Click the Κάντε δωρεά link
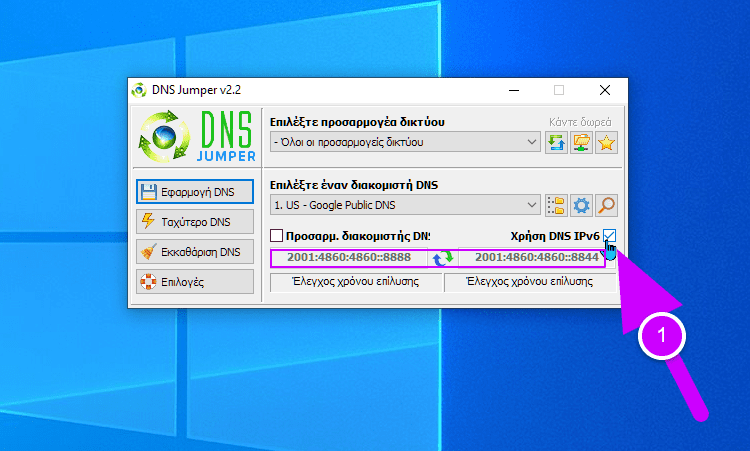 (580, 122)
